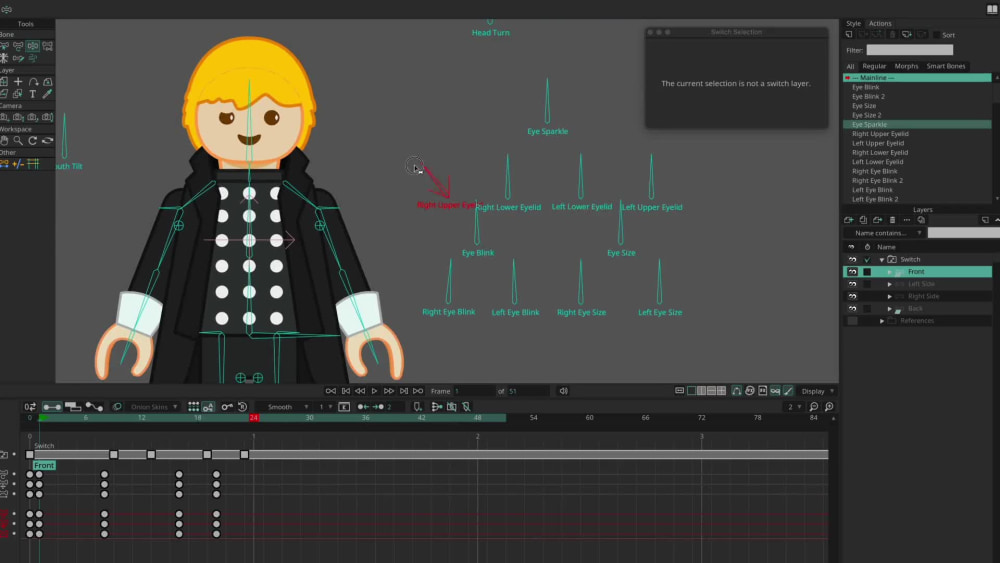Image resolution: width=1000 pixels, height=563 pixels.
Task: Zoom out the timeline
Action: 814,407
